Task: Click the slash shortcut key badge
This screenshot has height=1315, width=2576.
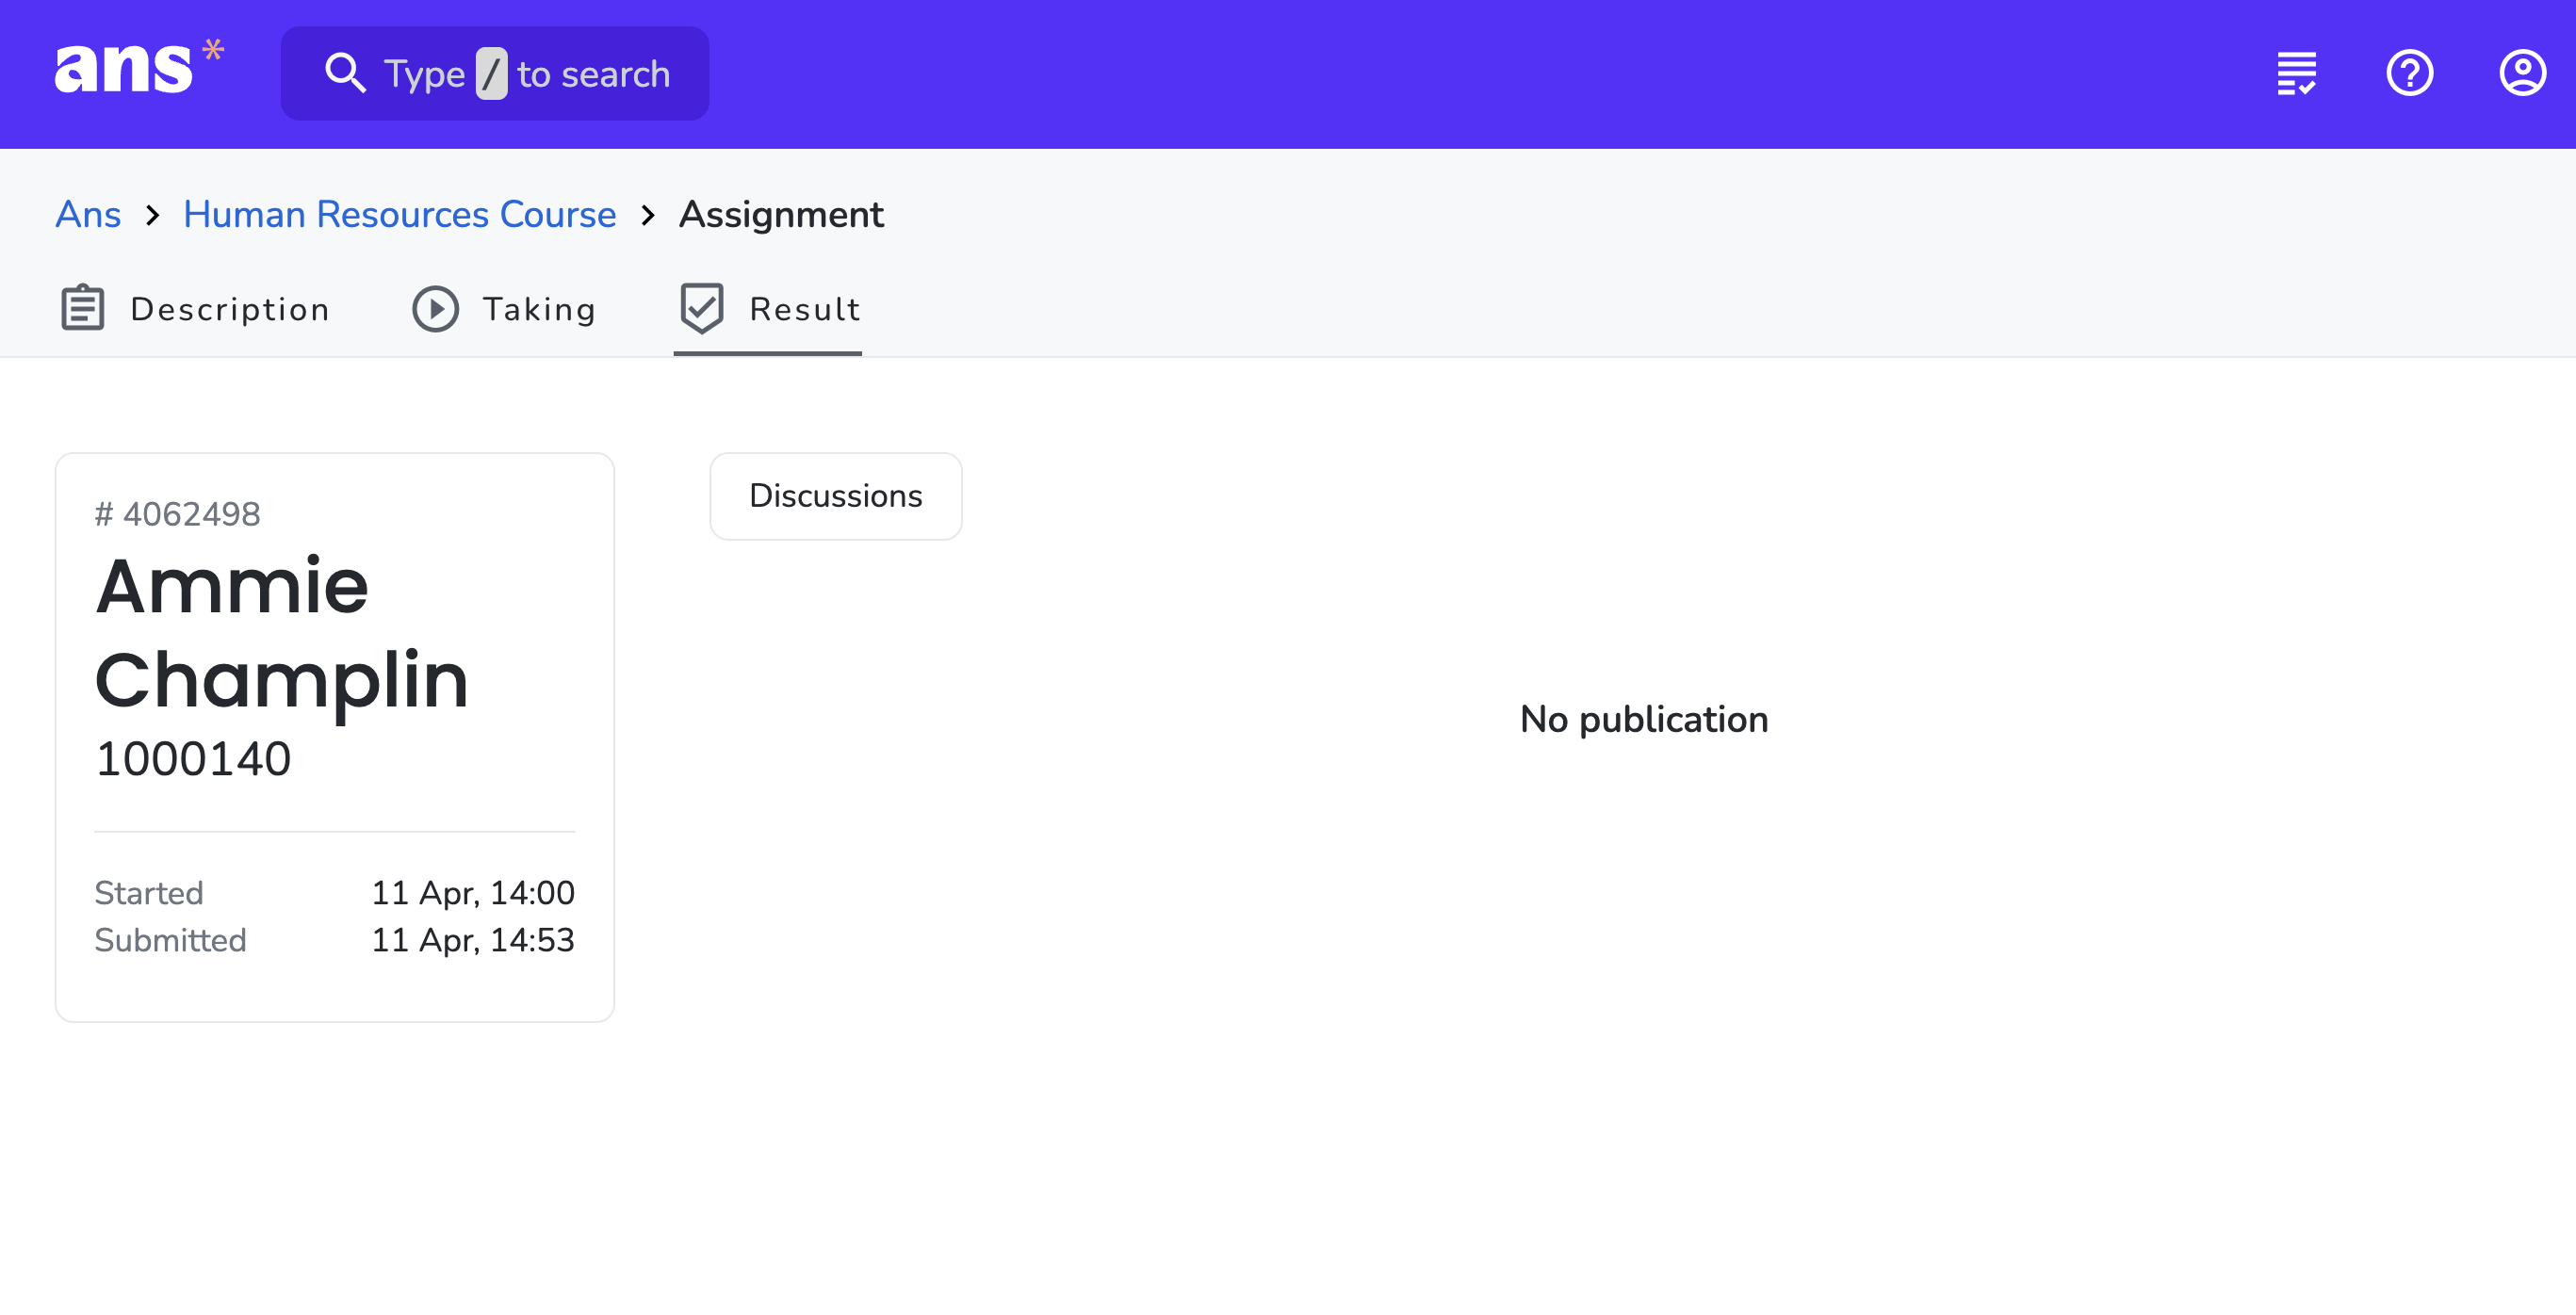Action: coord(491,74)
